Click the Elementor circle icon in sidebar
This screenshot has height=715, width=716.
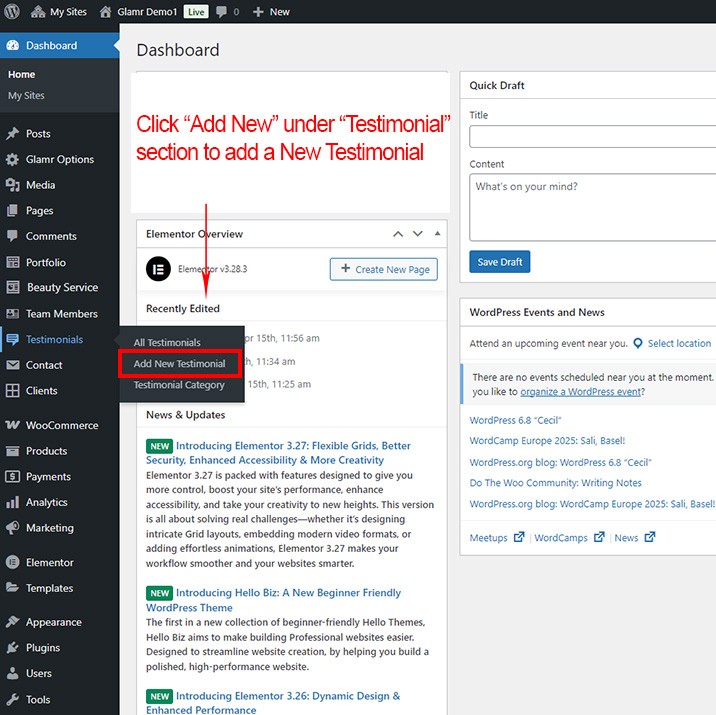(x=13, y=562)
